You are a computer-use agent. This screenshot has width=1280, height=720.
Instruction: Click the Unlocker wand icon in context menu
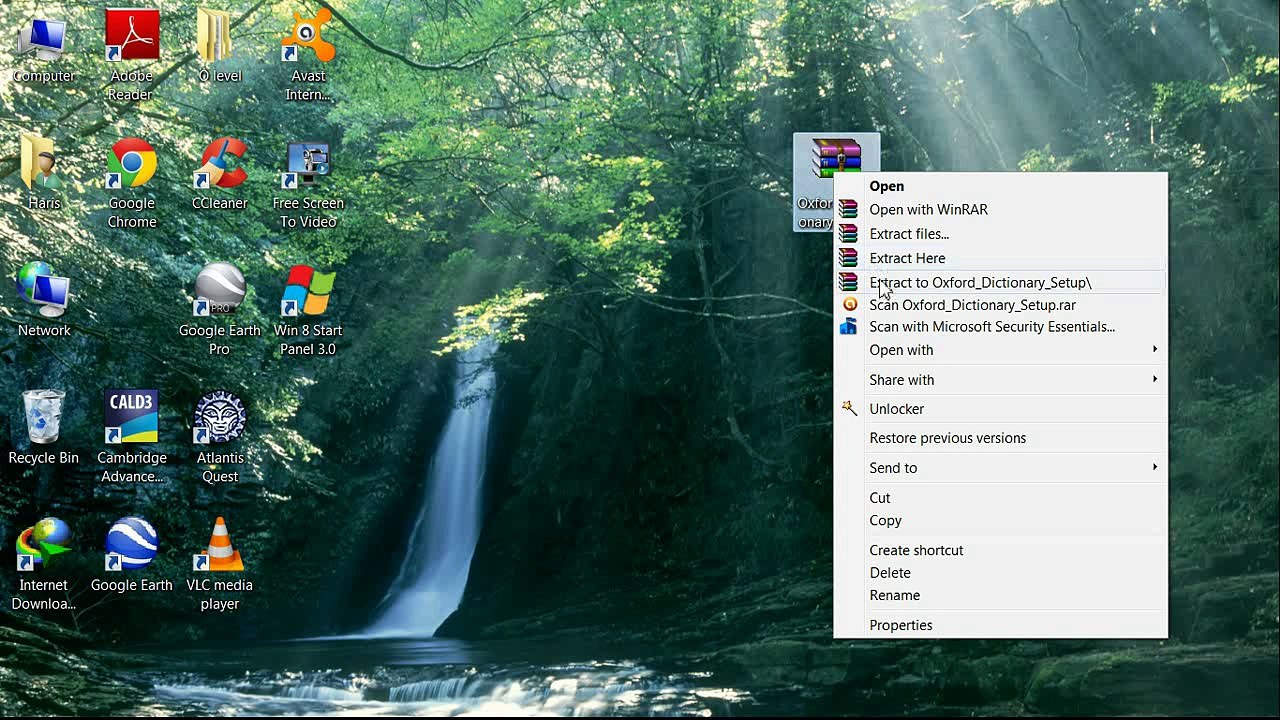(849, 408)
